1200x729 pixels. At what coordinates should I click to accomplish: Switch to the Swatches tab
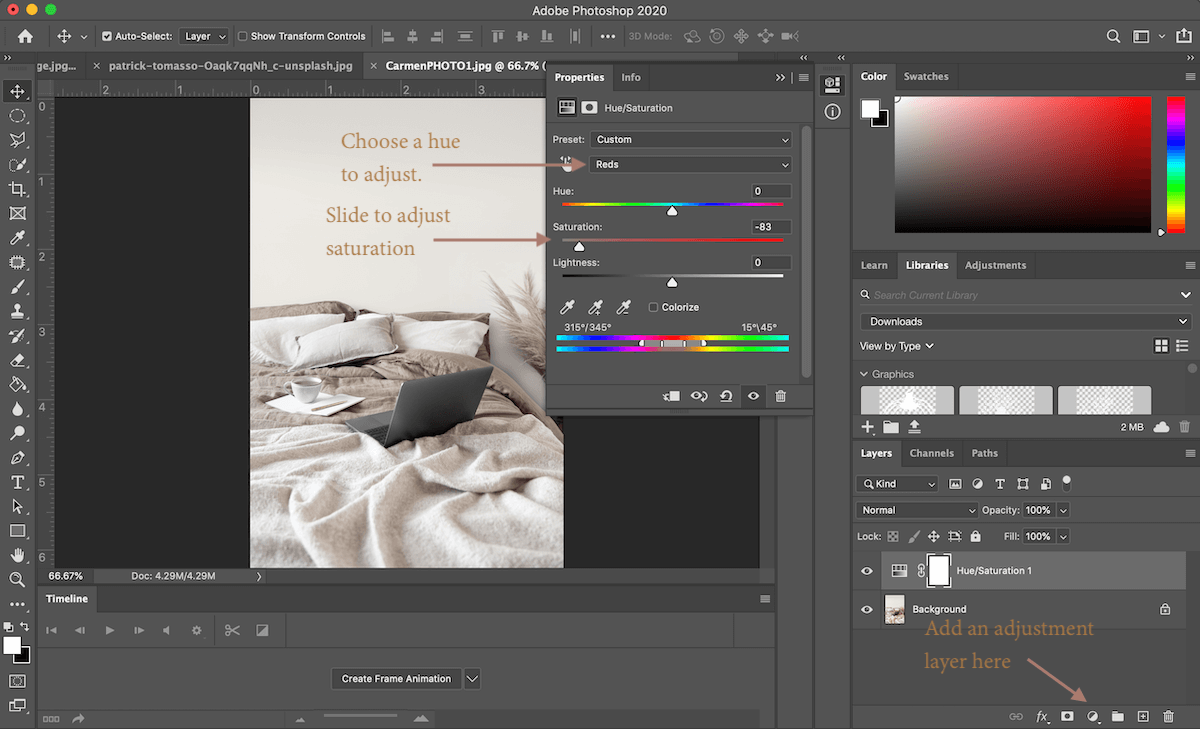tap(926, 76)
